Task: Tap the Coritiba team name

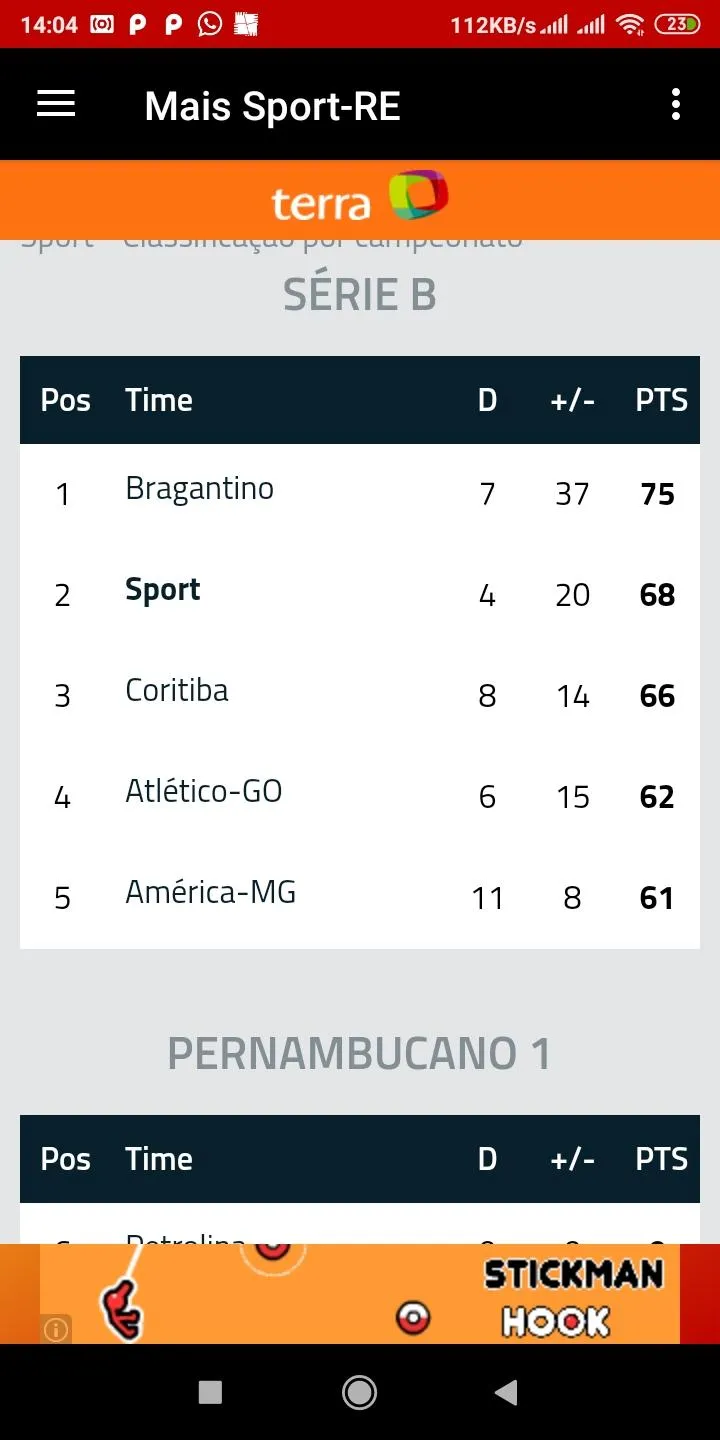Action: [x=177, y=690]
